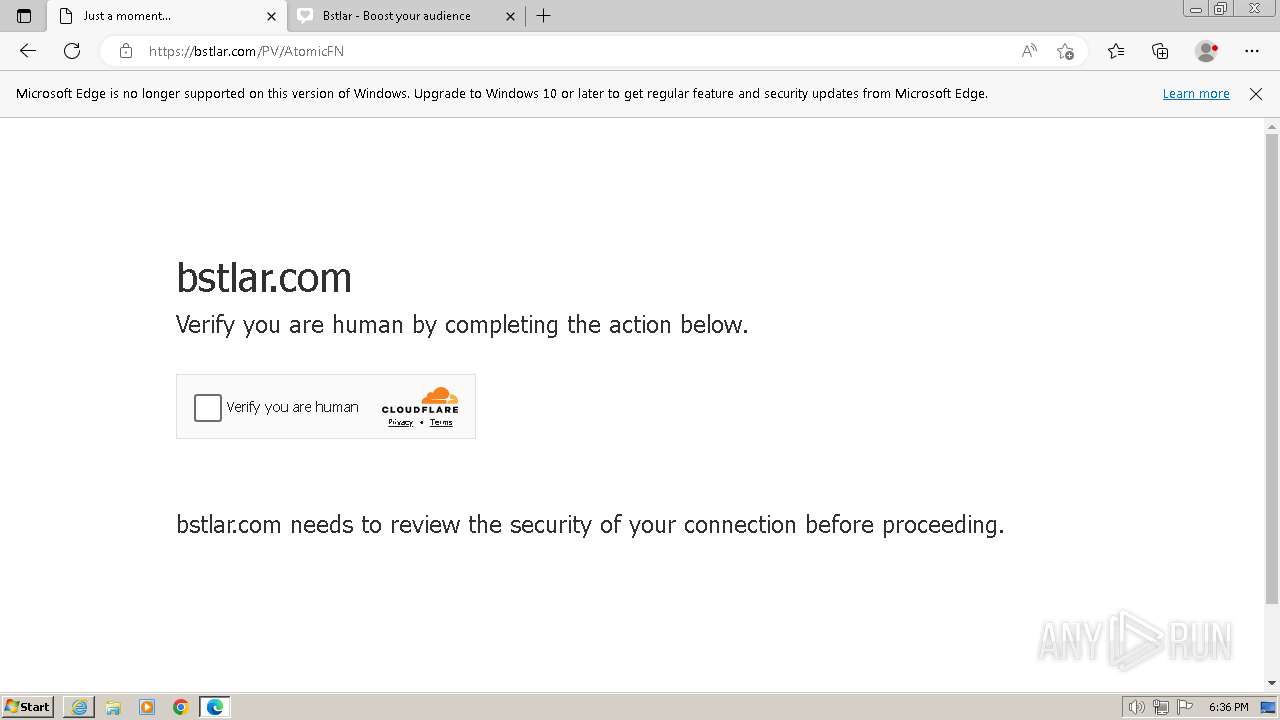
Task: Open Cloudflare Terms link
Action: coord(441,422)
